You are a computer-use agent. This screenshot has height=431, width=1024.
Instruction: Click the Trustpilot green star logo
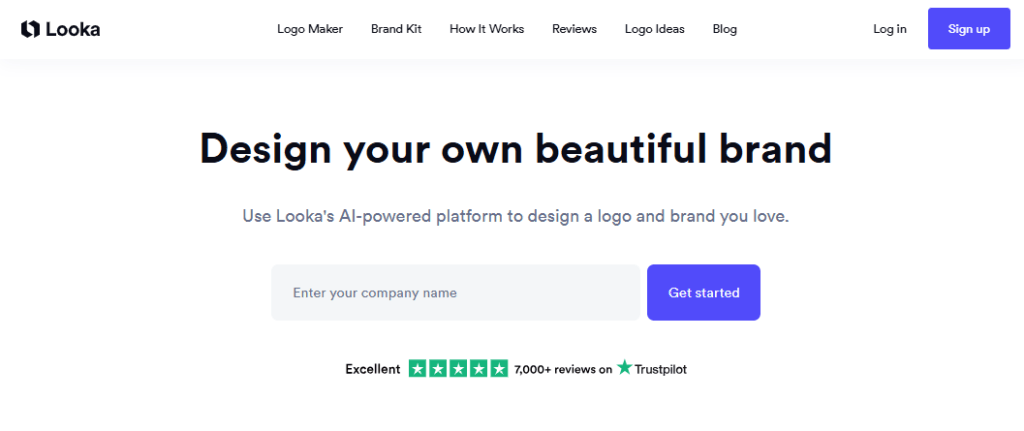click(x=624, y=367)
